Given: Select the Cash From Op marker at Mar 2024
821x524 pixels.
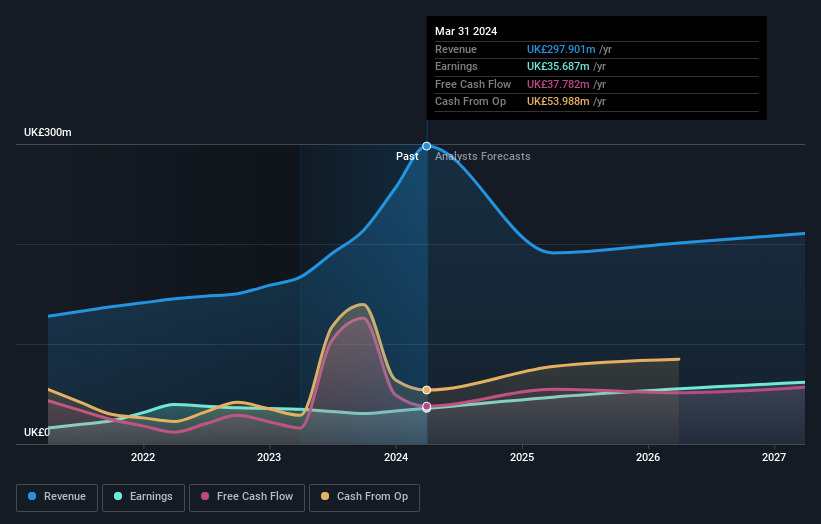Looking at the screenshot, I should click(x=427, y=390).
